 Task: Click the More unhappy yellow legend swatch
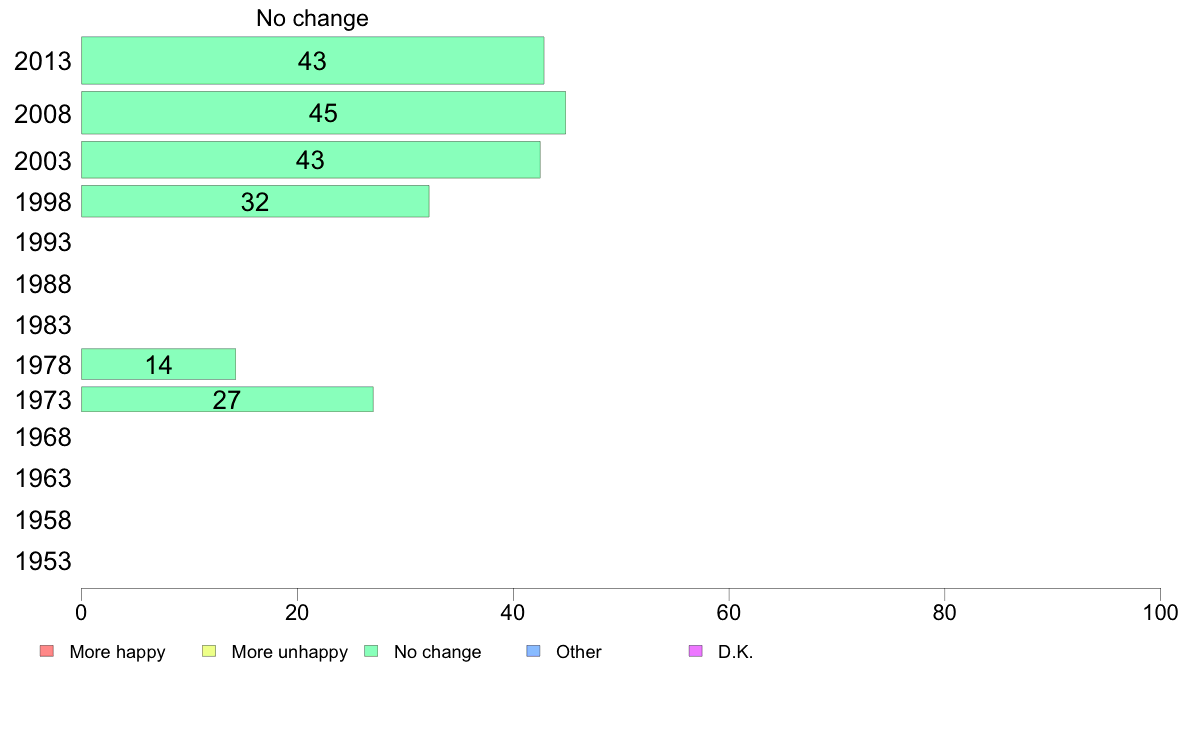[x=209, y=651]
